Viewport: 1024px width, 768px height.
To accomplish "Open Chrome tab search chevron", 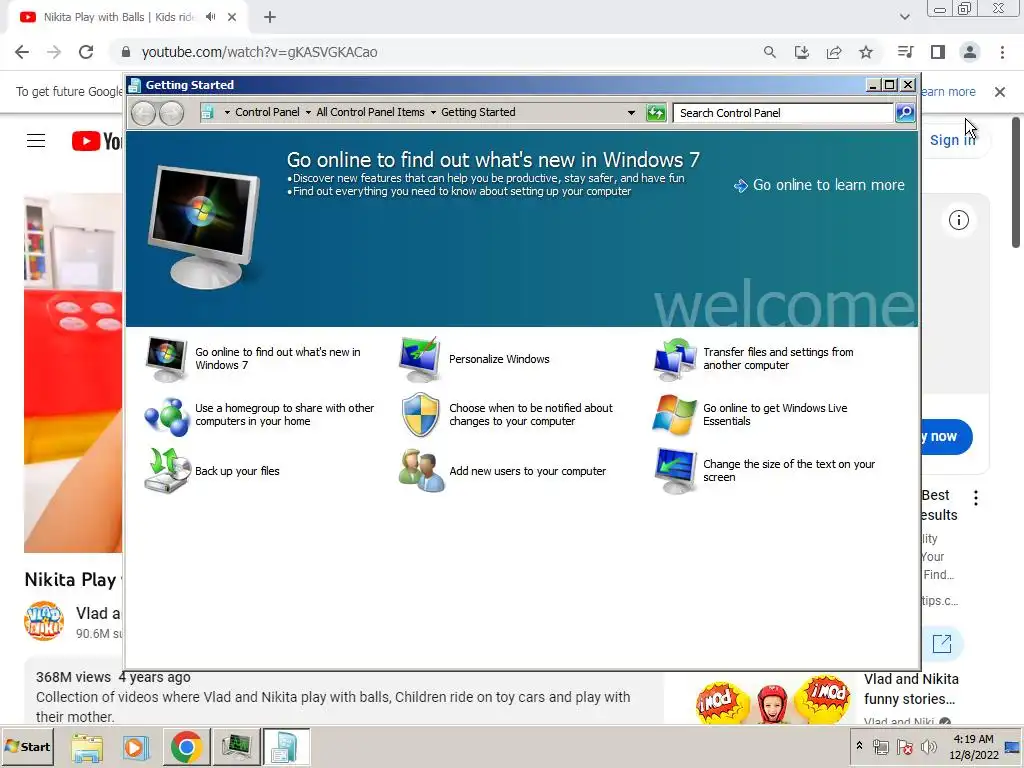I will tap(904, 17).
